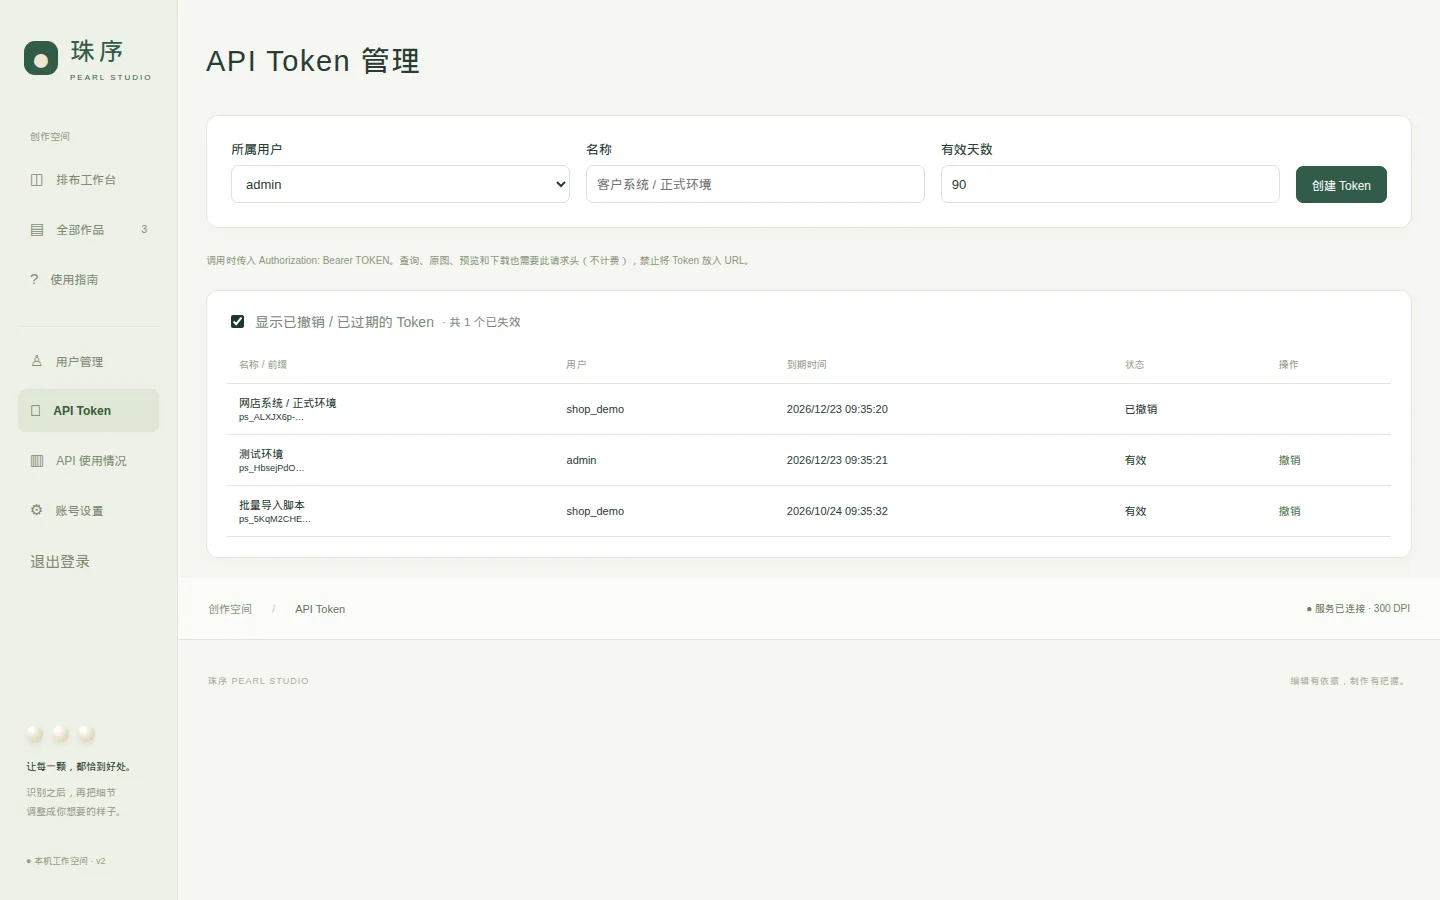Click the 创作空间 breadcrumb link
1440x900 pixels.
(x=230, y=609)
